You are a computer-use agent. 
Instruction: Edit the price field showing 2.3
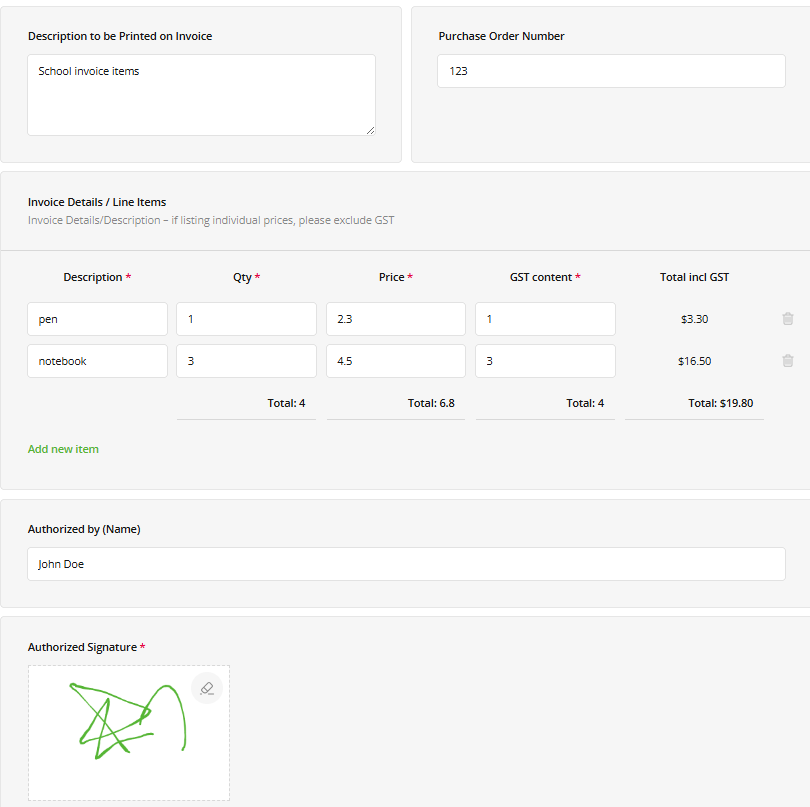[395, 318]
